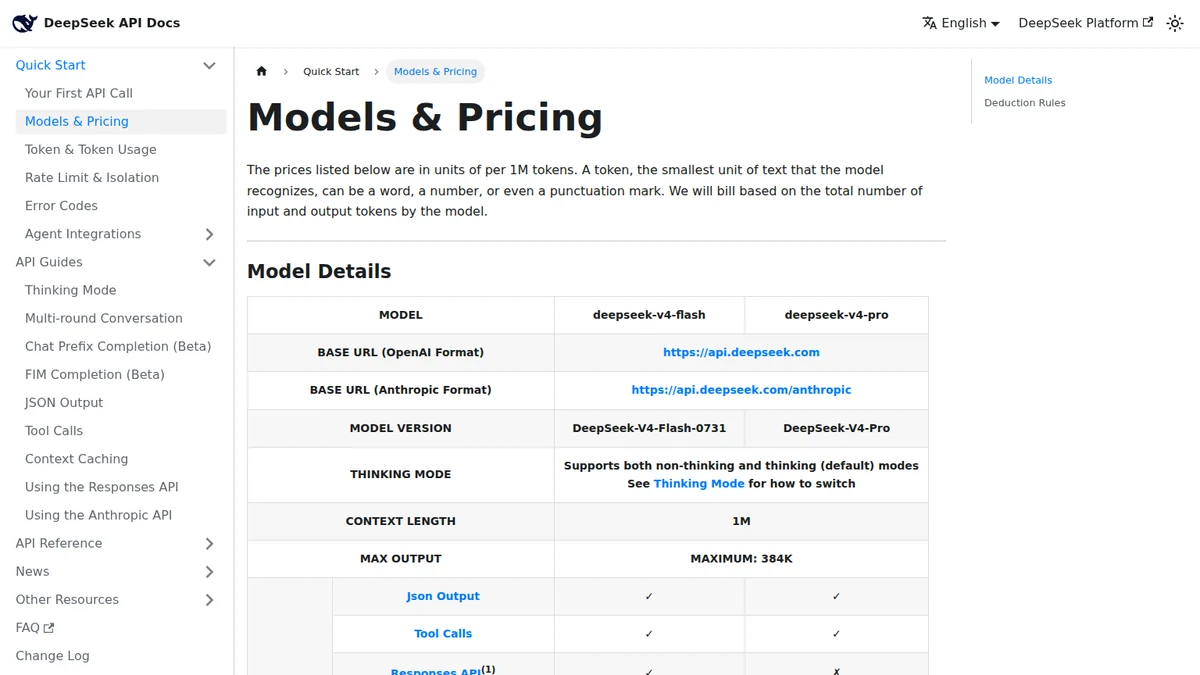Click the CONTEXT LENGTH row label
This screenshot has height=675, width=1200.
click(401, 521)
